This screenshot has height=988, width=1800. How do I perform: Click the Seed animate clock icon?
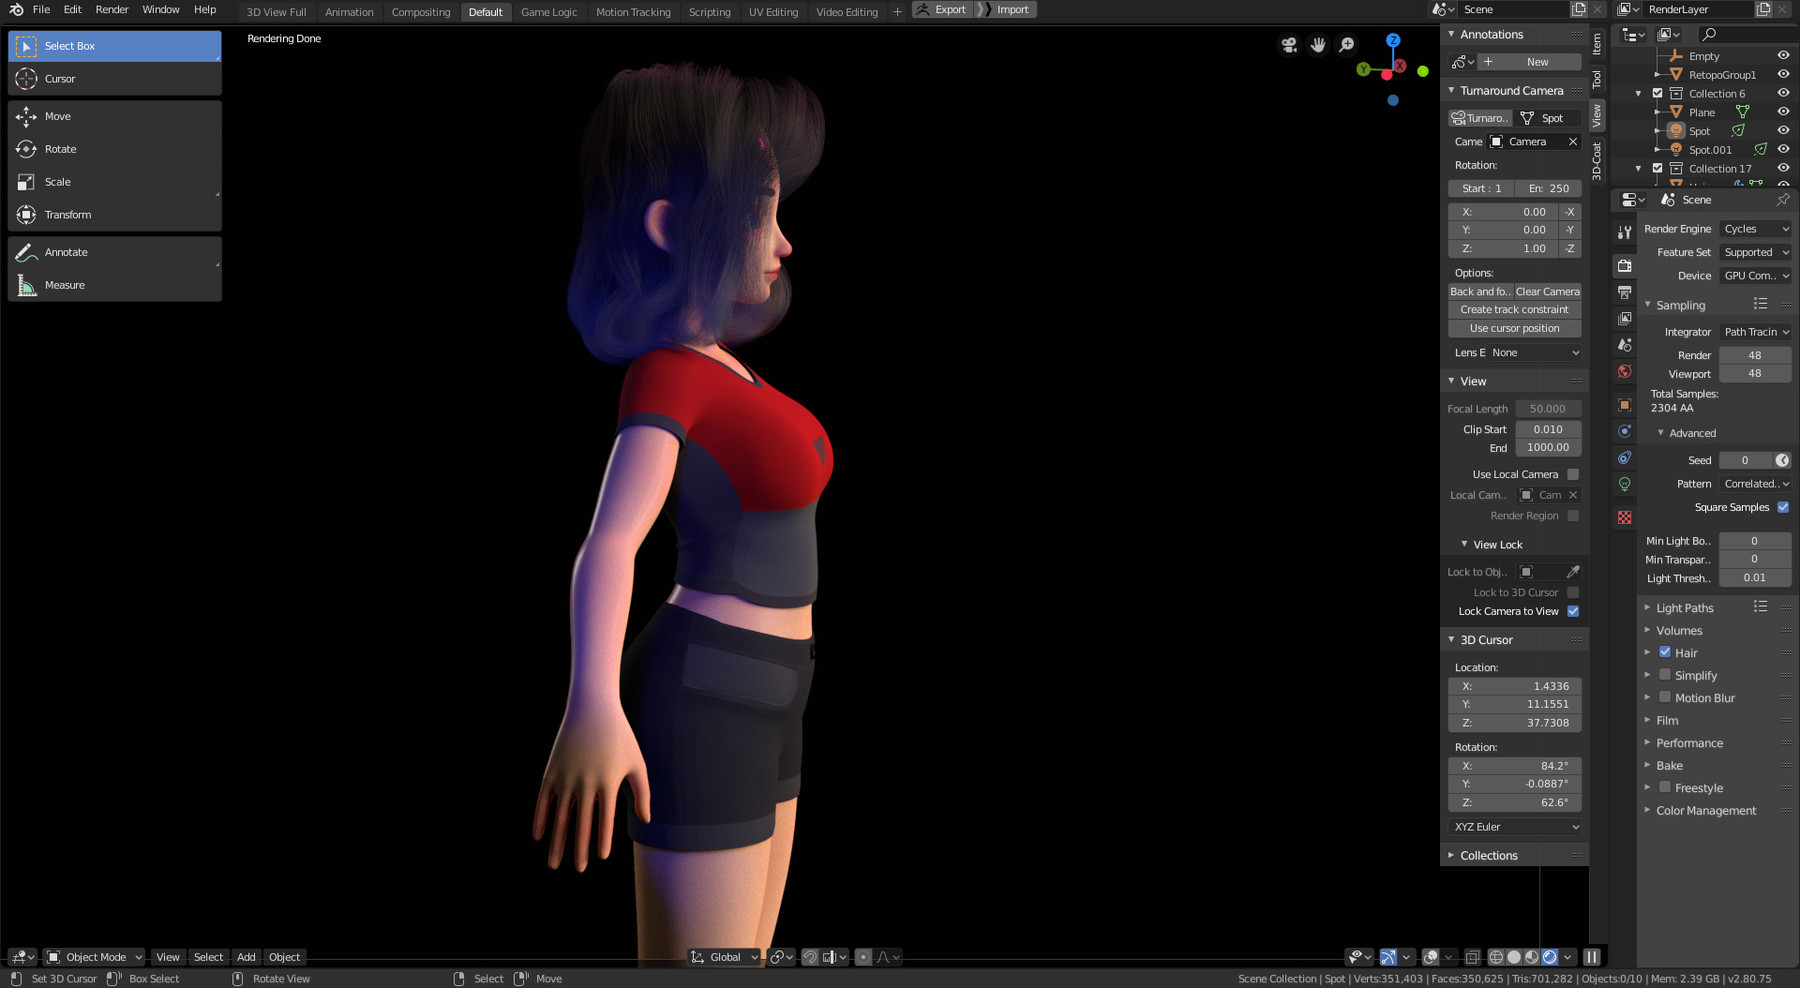(1782, 460)
